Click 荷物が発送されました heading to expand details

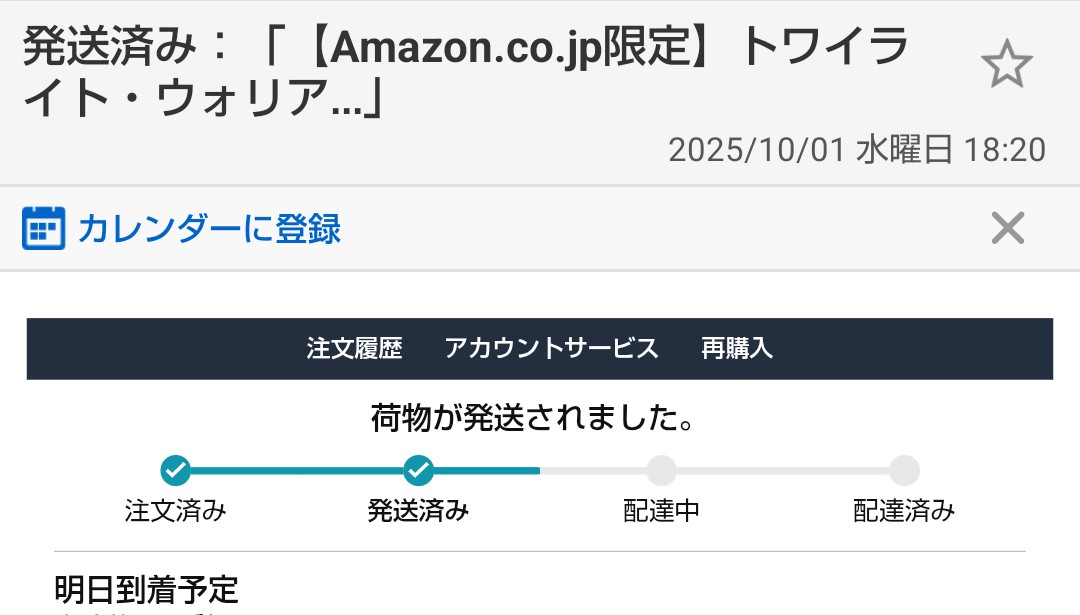540,419
